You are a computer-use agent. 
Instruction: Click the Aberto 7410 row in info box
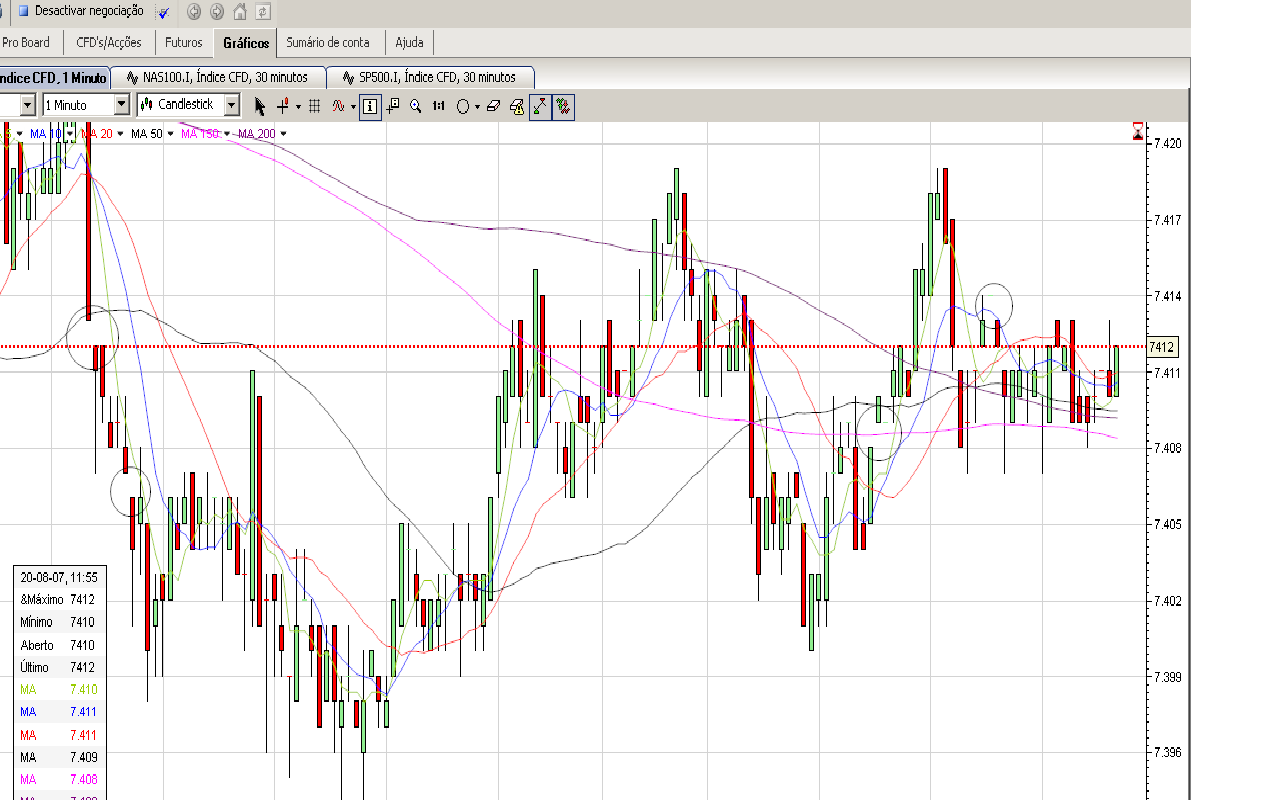pyautogui.click(x=58, y=645)
